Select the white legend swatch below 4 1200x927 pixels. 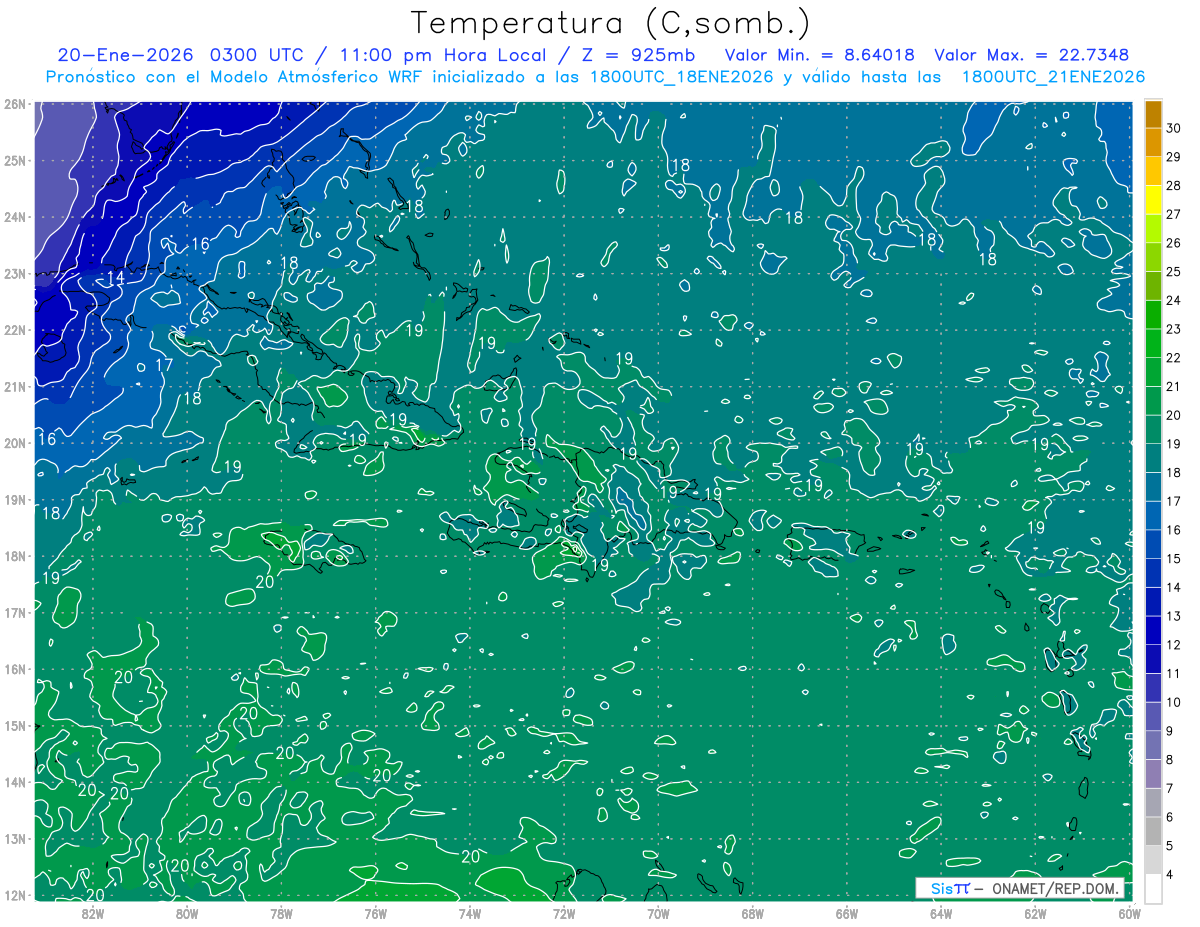(x=1153, y=888)
